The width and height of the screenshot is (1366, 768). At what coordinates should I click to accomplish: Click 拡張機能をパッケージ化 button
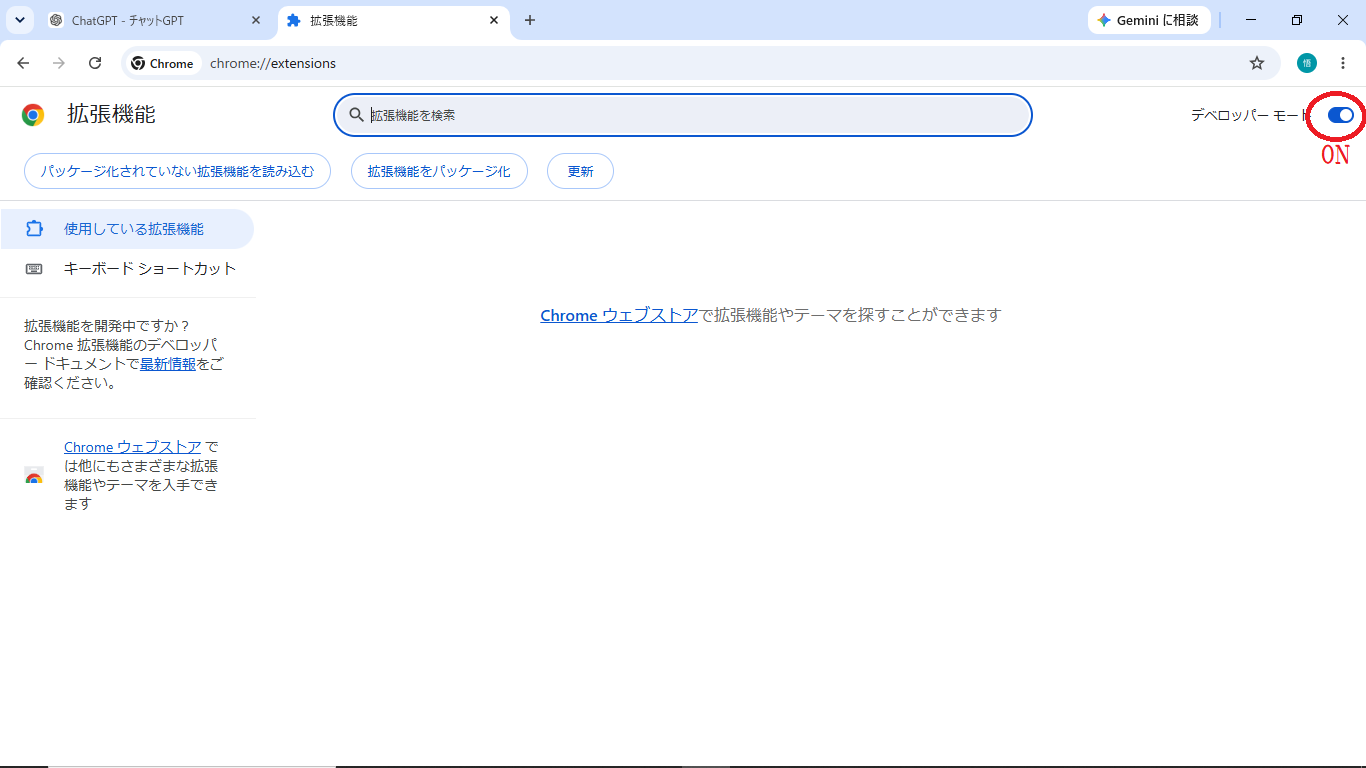[x=439, y=171]
